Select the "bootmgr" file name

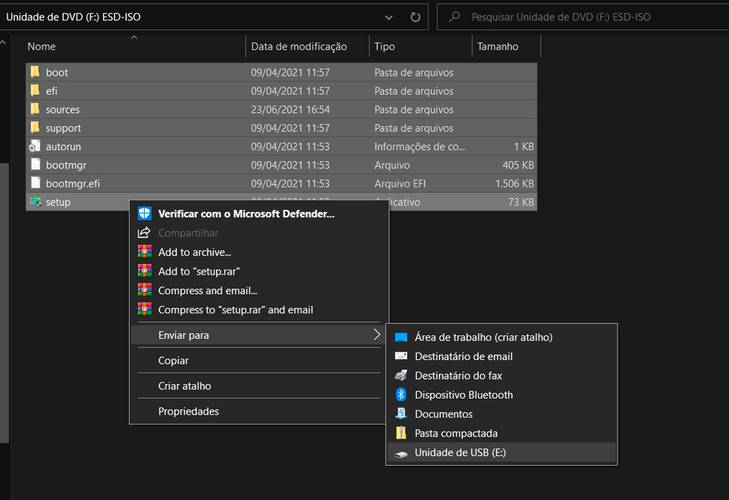tap(66, 165)
